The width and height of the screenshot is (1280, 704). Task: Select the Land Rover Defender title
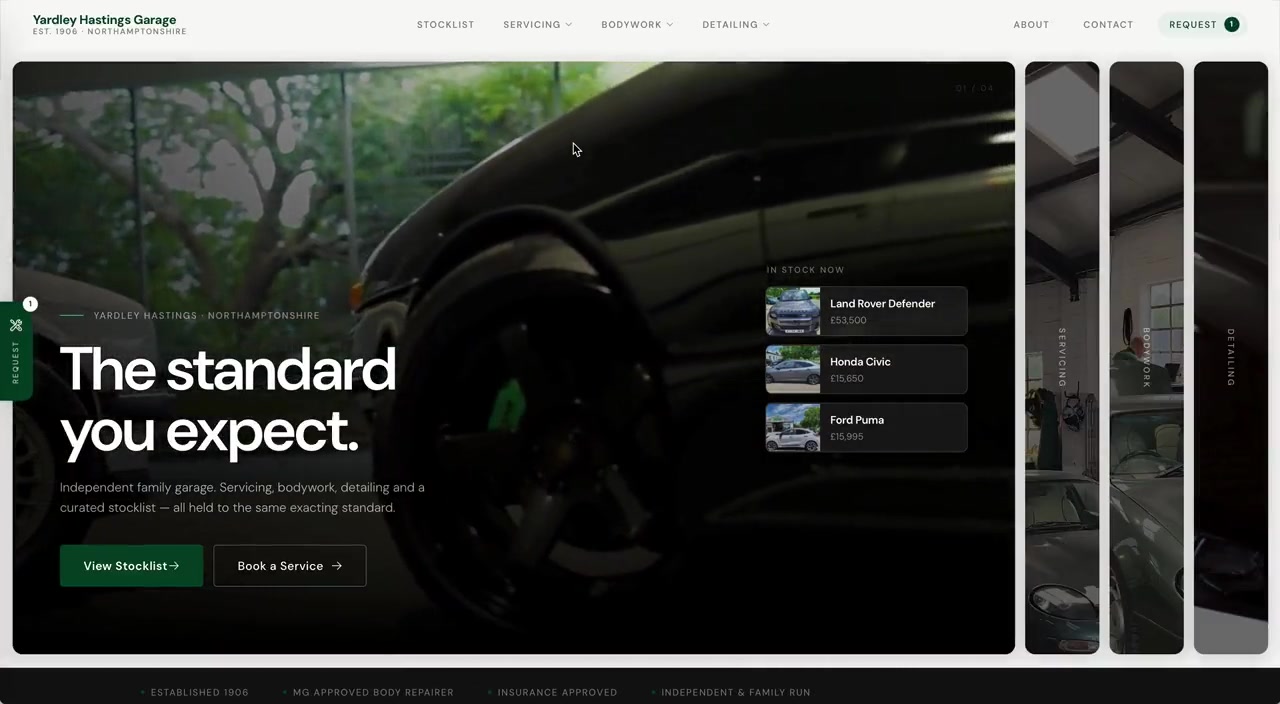click(882, 303)
